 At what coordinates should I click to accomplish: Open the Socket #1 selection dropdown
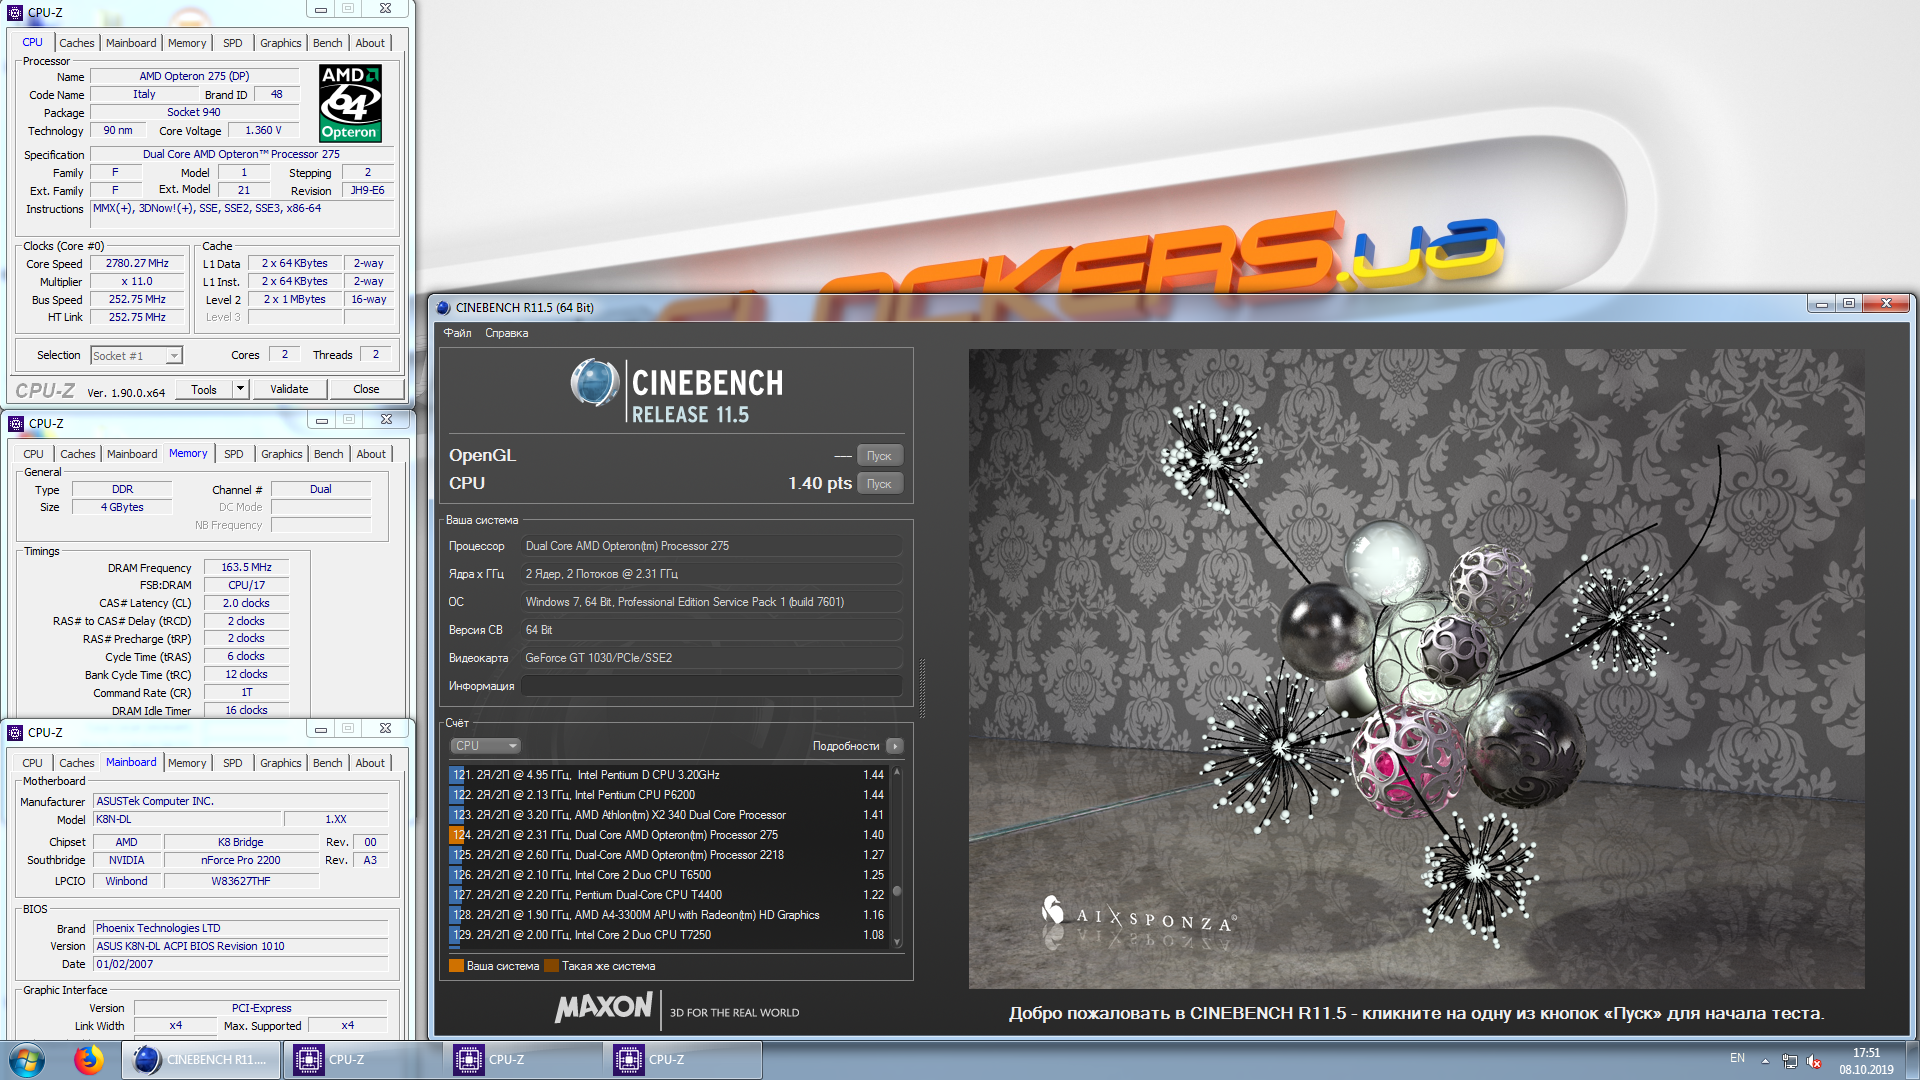tap(136, 355)
